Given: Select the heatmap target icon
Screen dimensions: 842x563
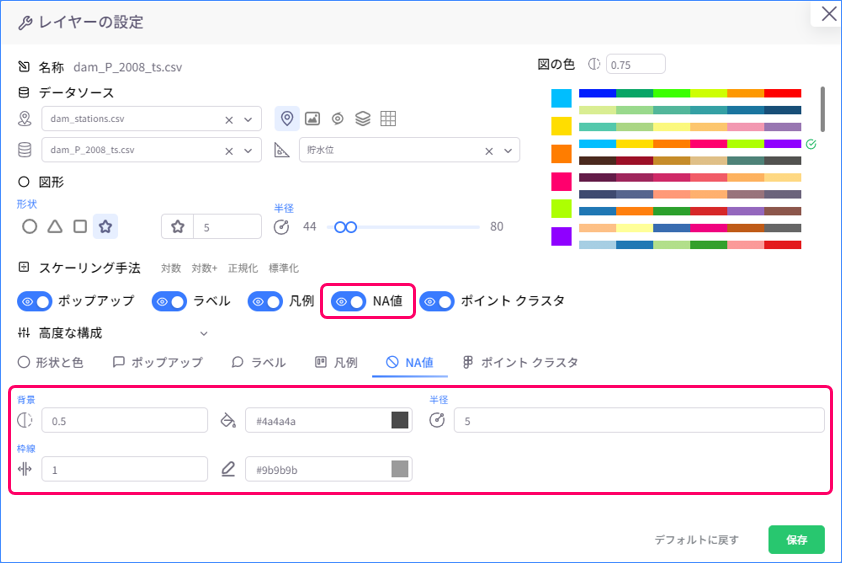Looking at the screenshot, I should (337, 119).
